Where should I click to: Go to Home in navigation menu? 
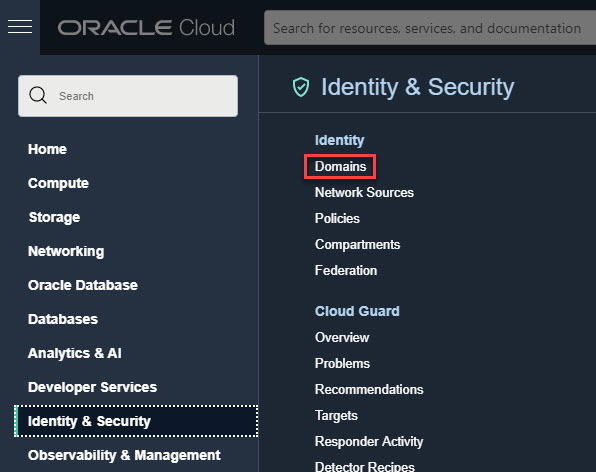click(47, 149)
